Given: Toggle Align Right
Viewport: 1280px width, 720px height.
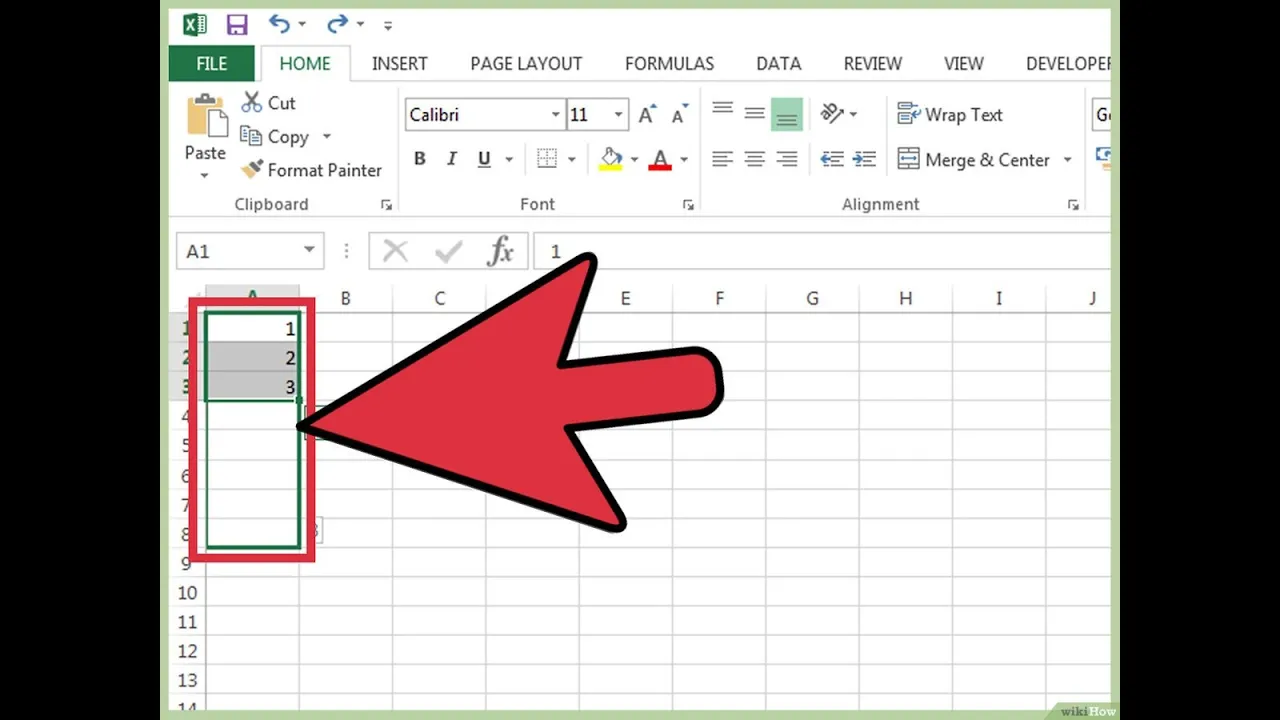Looking at the screenshot, I should [787, 159].
